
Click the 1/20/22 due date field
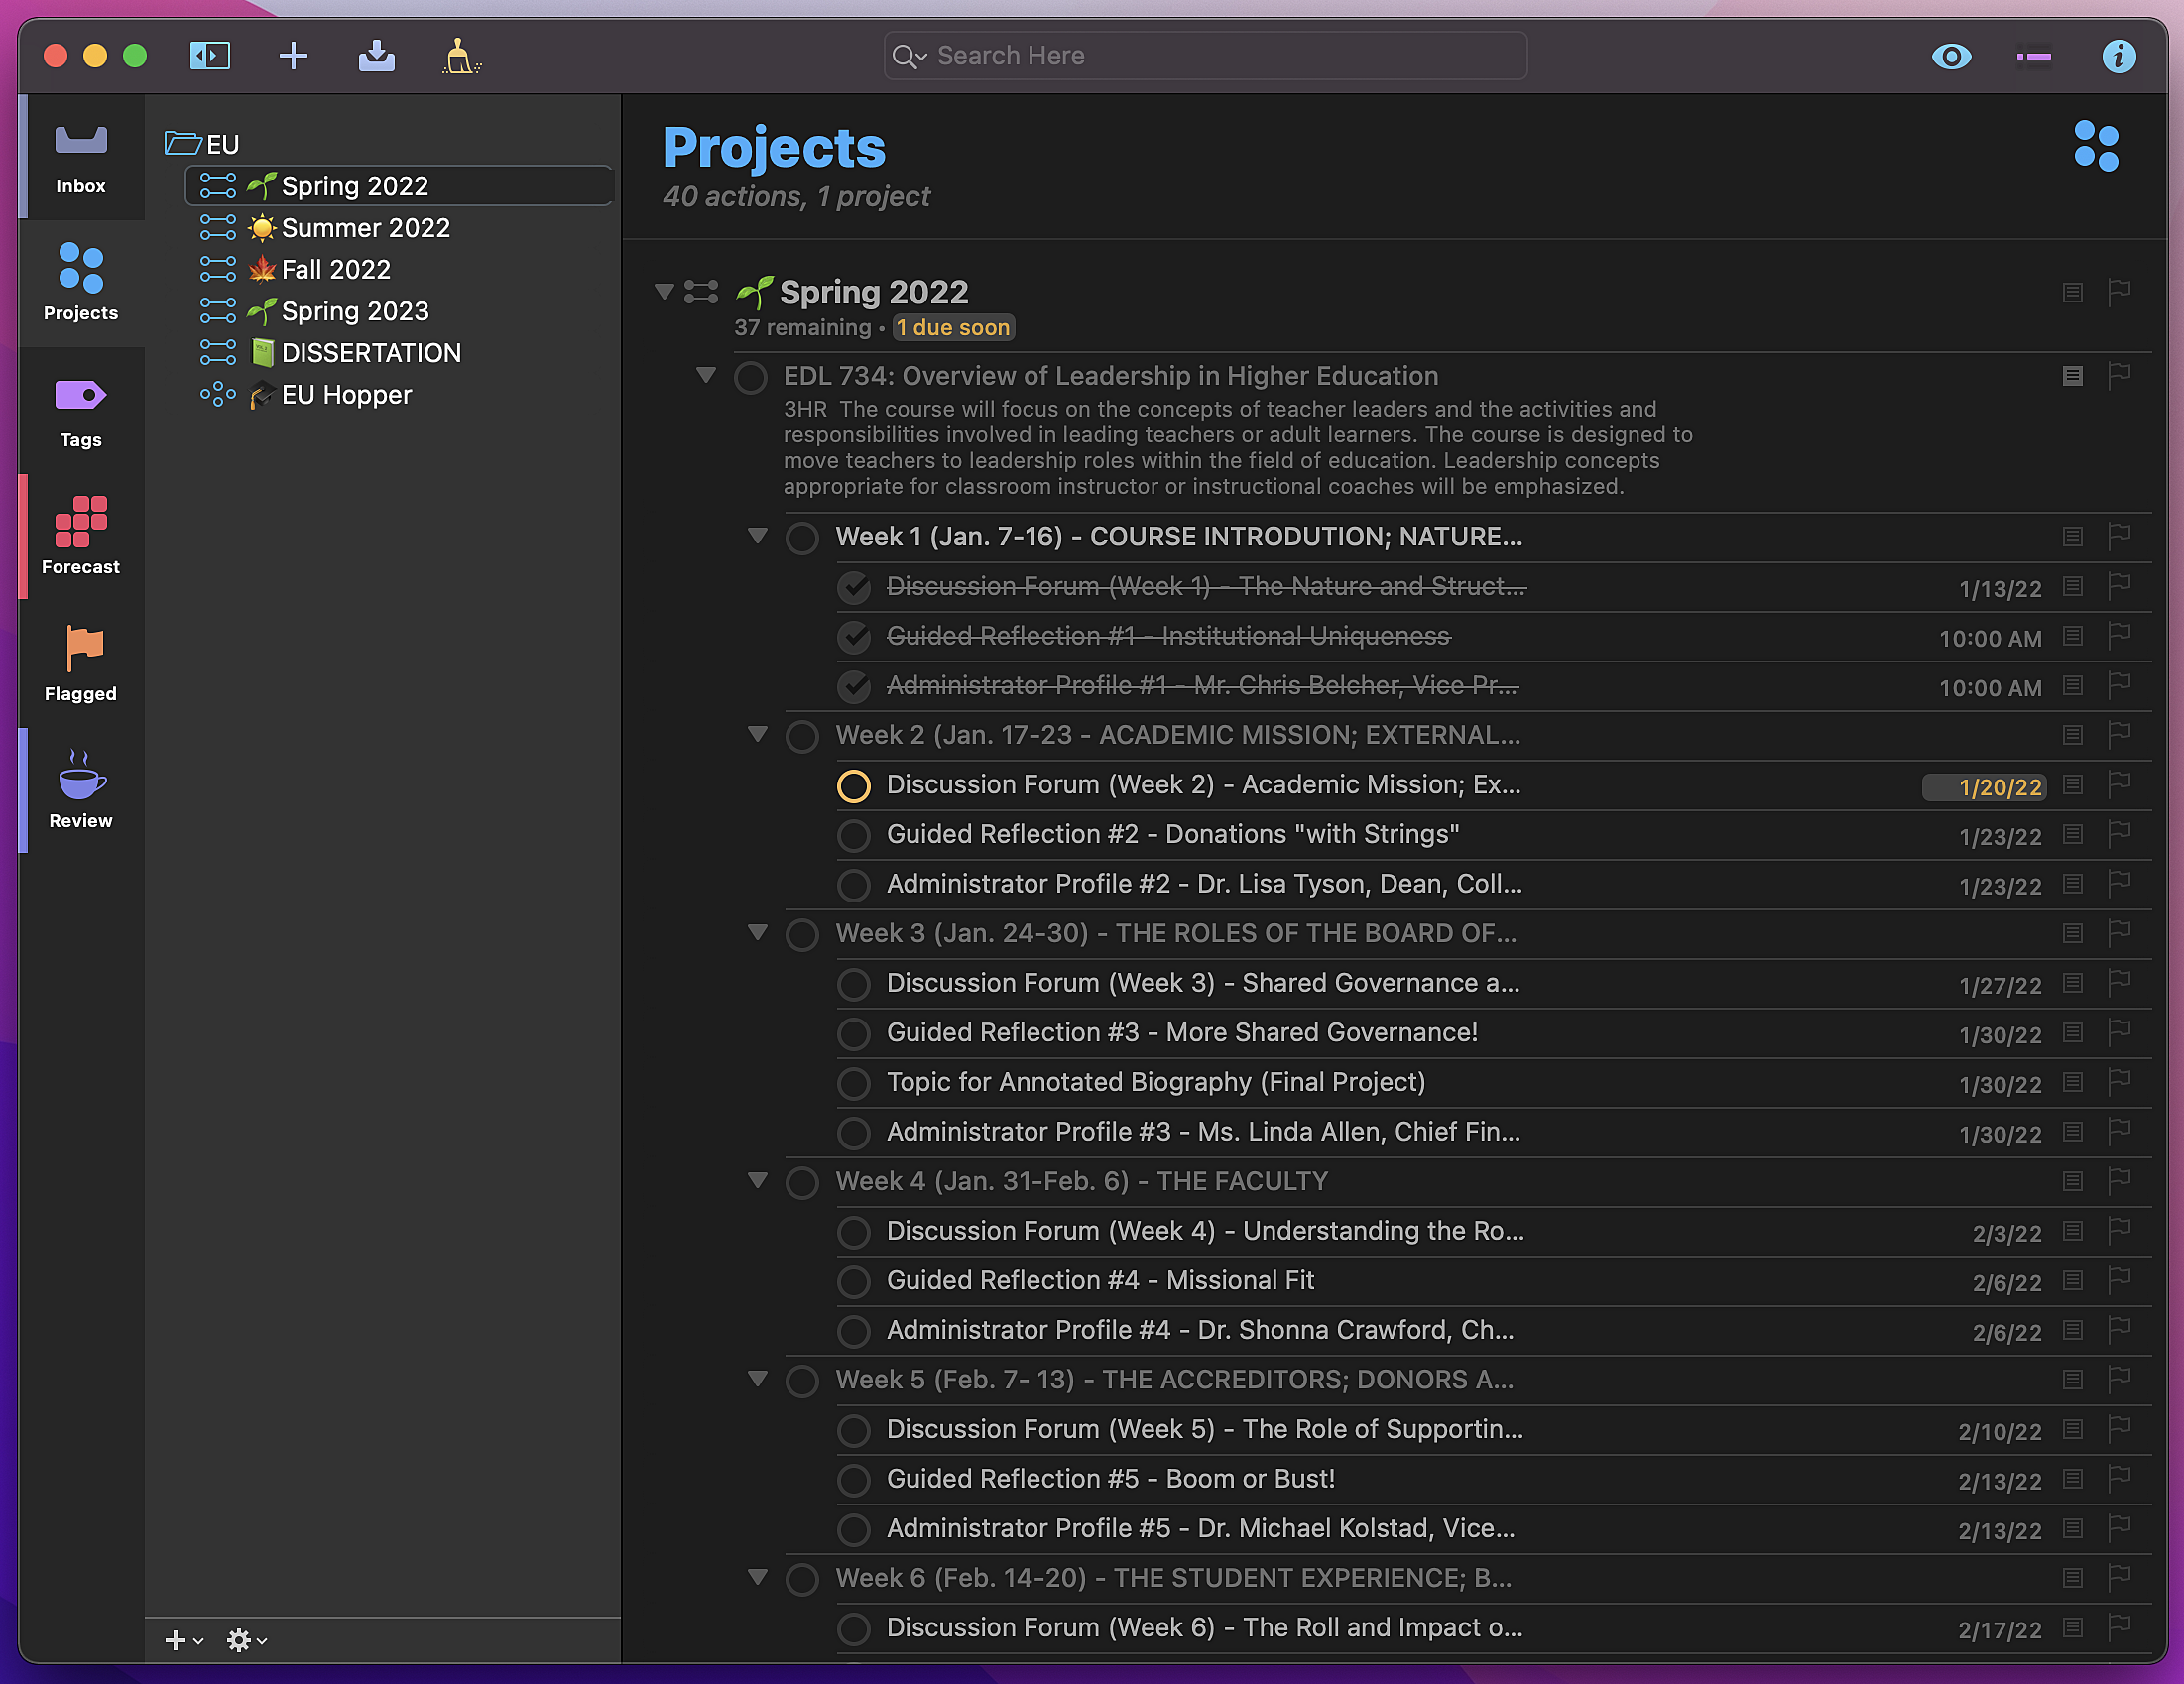tap(1983, 788)
